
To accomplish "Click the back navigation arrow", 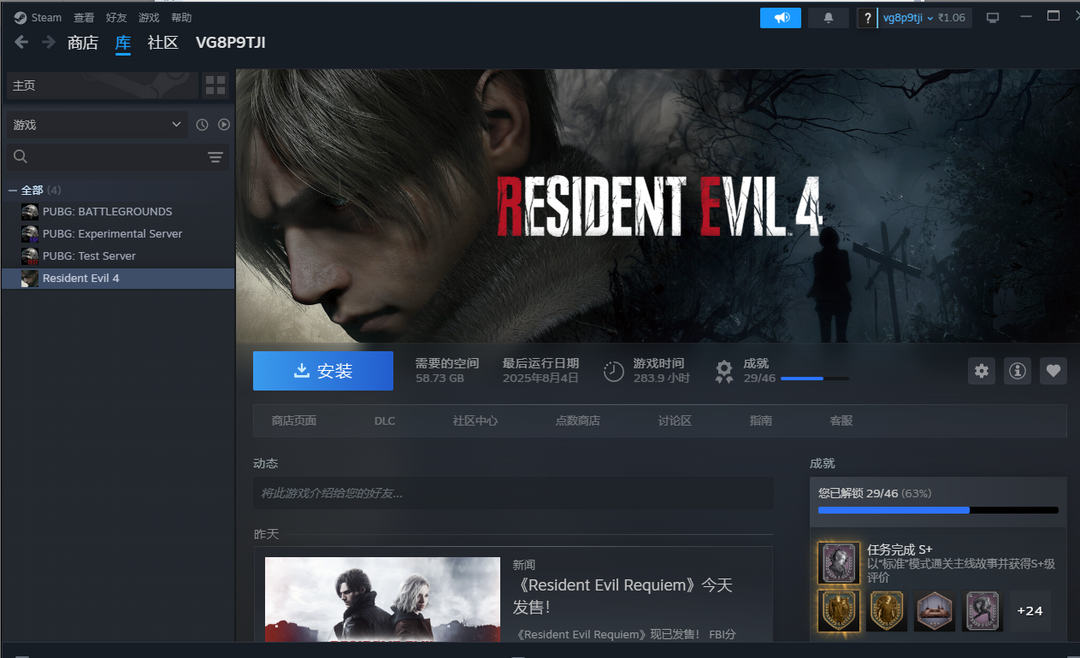I will point(21,42).
